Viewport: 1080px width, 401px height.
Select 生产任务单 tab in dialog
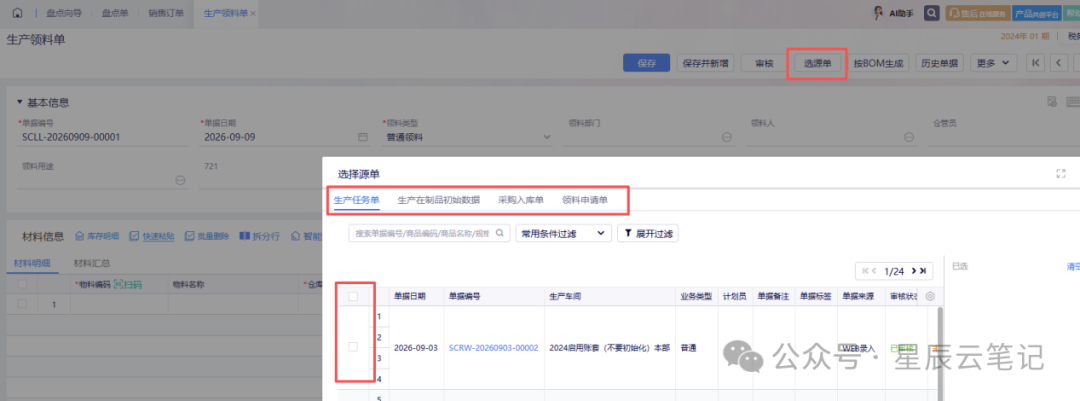(x=357, y=200)
